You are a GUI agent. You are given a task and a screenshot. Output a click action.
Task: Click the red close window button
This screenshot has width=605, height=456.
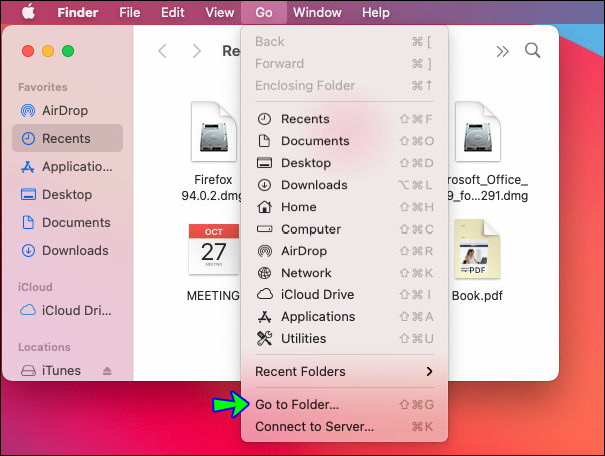point(28,51)
